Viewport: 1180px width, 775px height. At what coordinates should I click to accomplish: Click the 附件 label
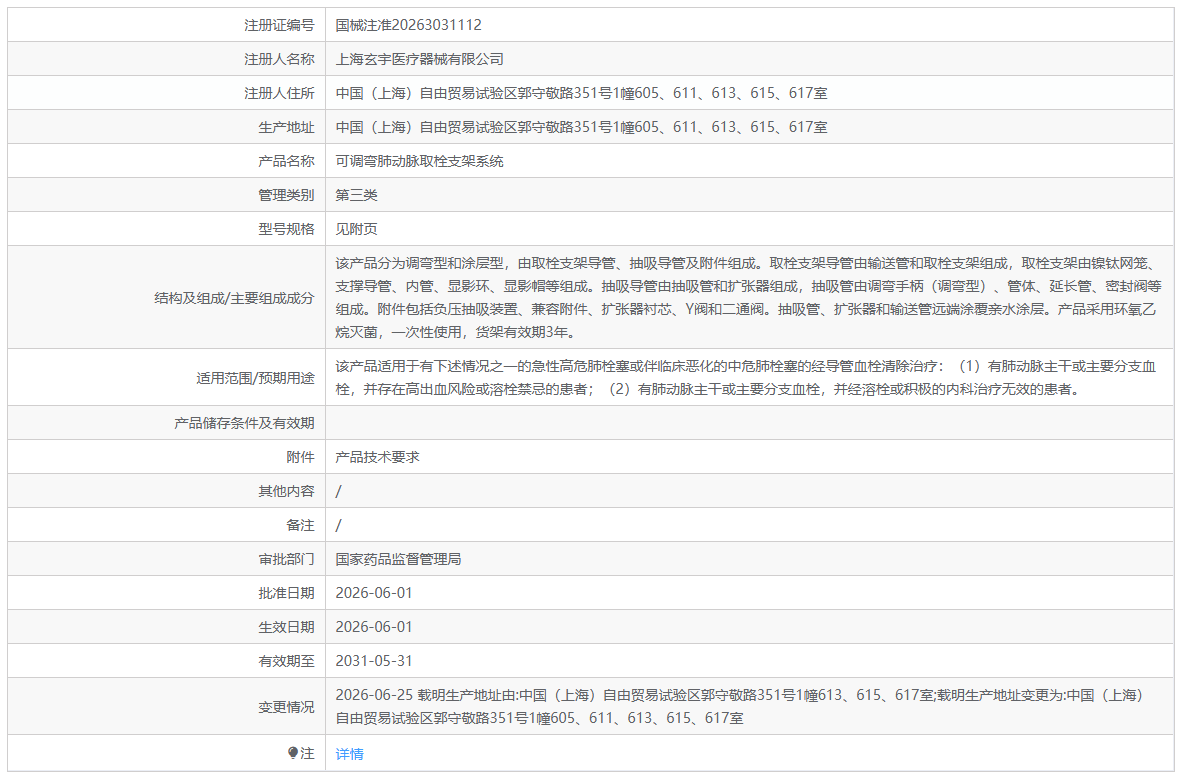[x=300, y=457]
